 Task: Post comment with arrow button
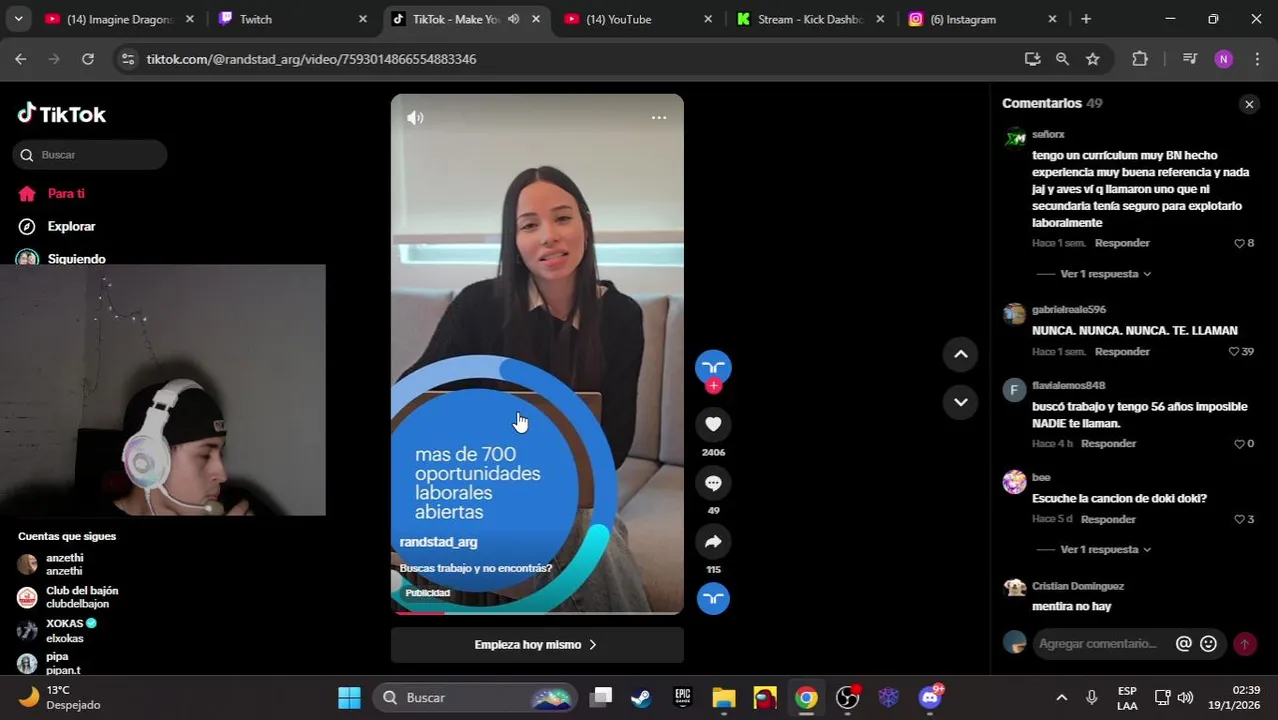[1245, 644]
